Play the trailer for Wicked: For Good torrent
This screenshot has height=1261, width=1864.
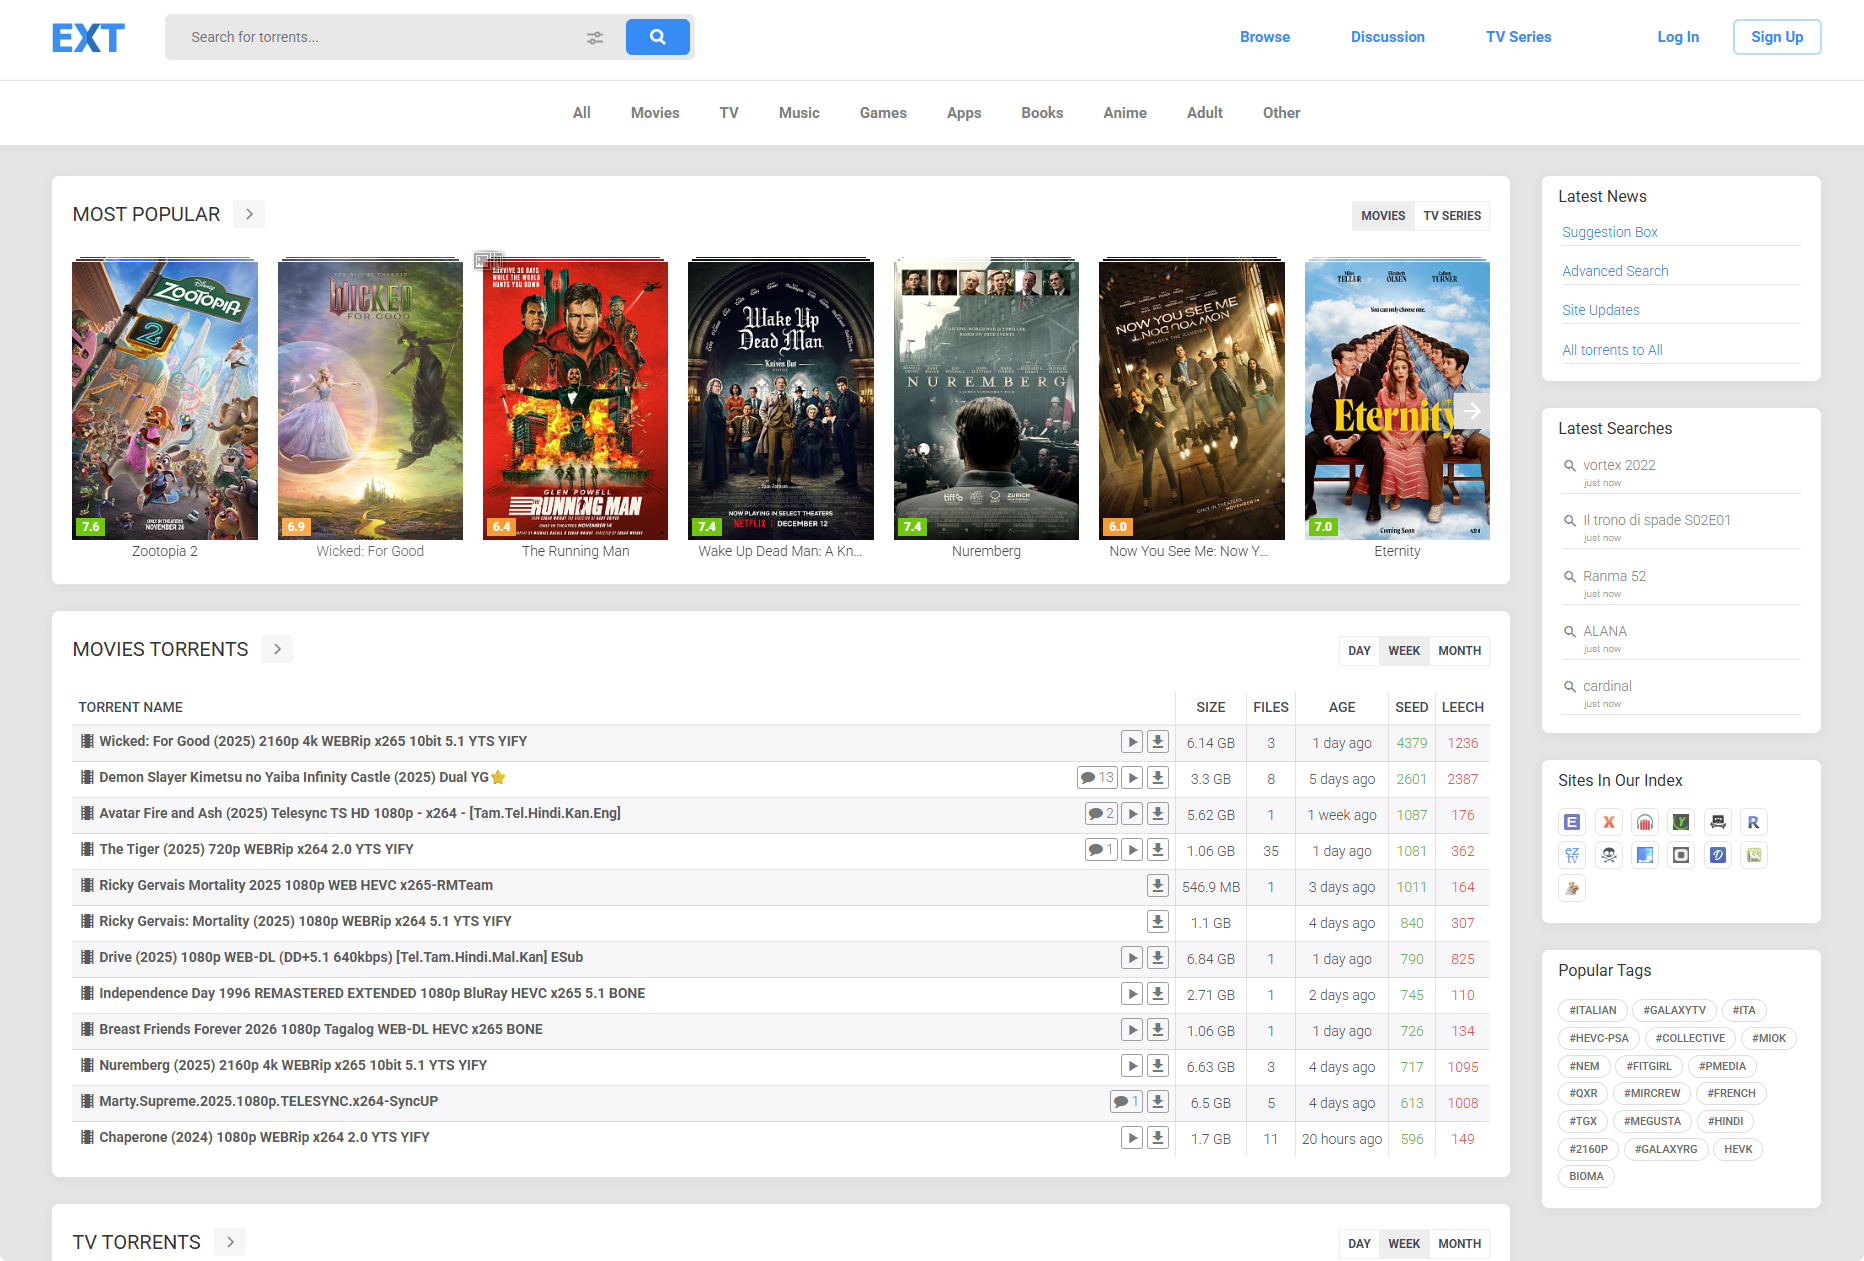tap(1132, 743)
